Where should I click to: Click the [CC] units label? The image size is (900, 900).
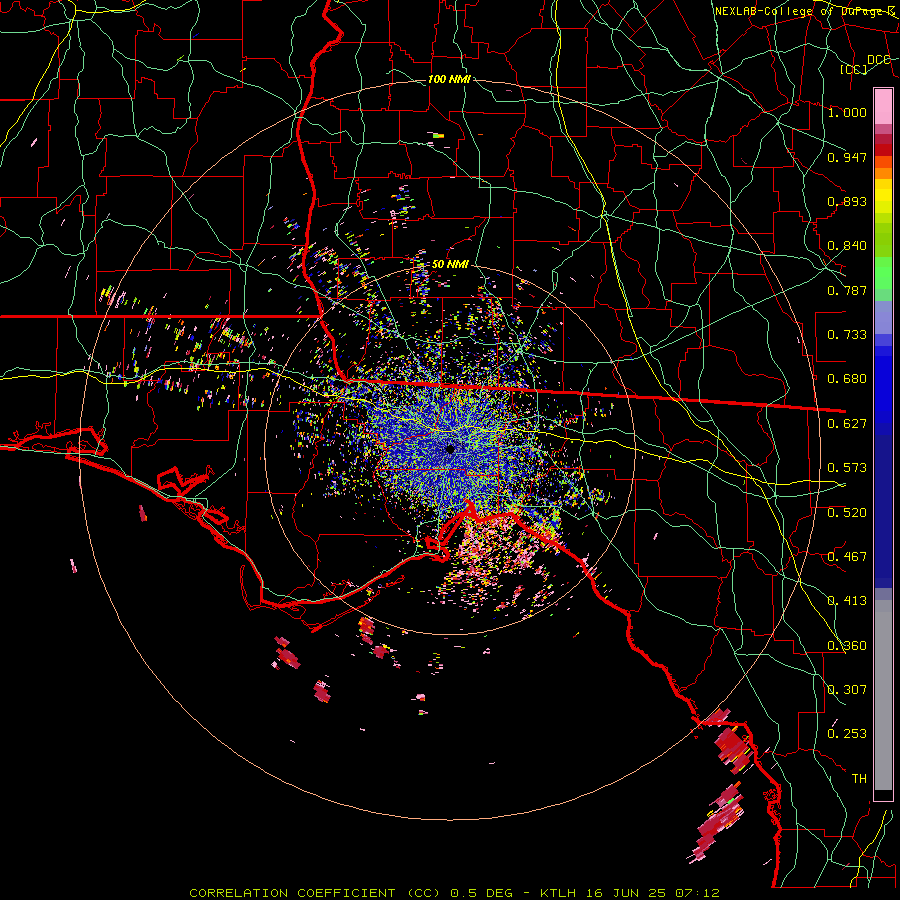click(854, 69)
